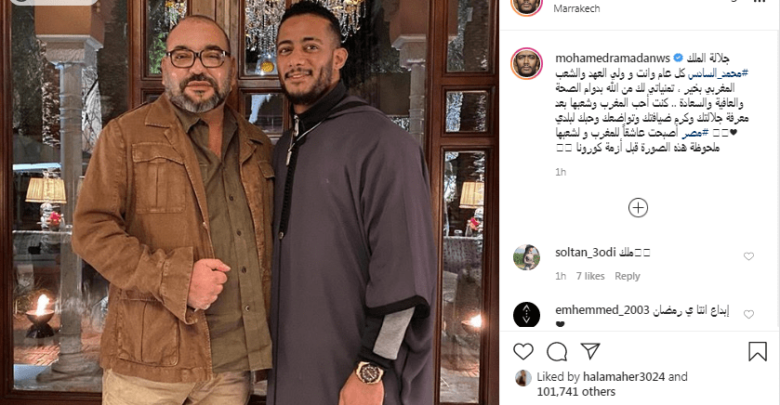View the 101,741 others who liked

point(576,392)
